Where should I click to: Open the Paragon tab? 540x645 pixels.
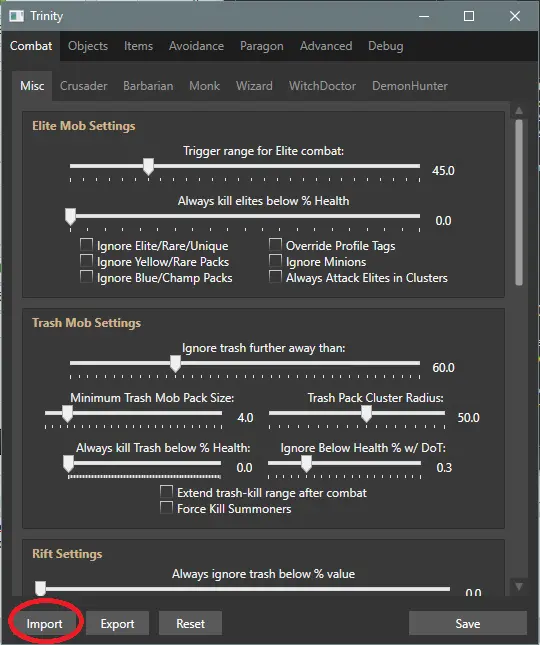point(262,46)
